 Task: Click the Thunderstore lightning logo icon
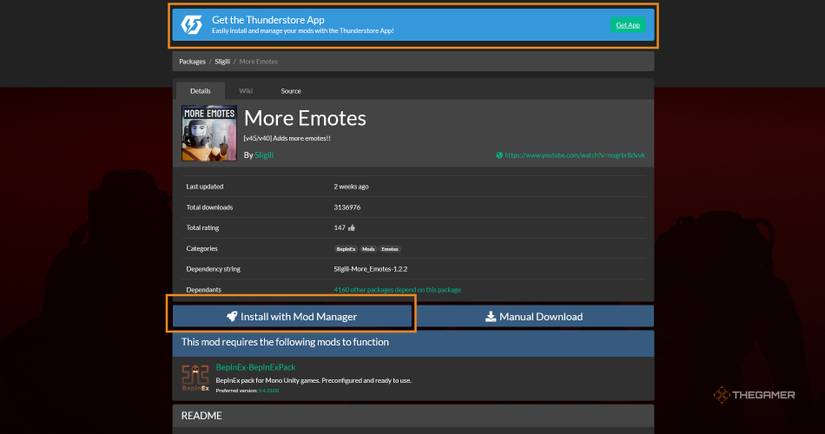[x=192, y=25]
